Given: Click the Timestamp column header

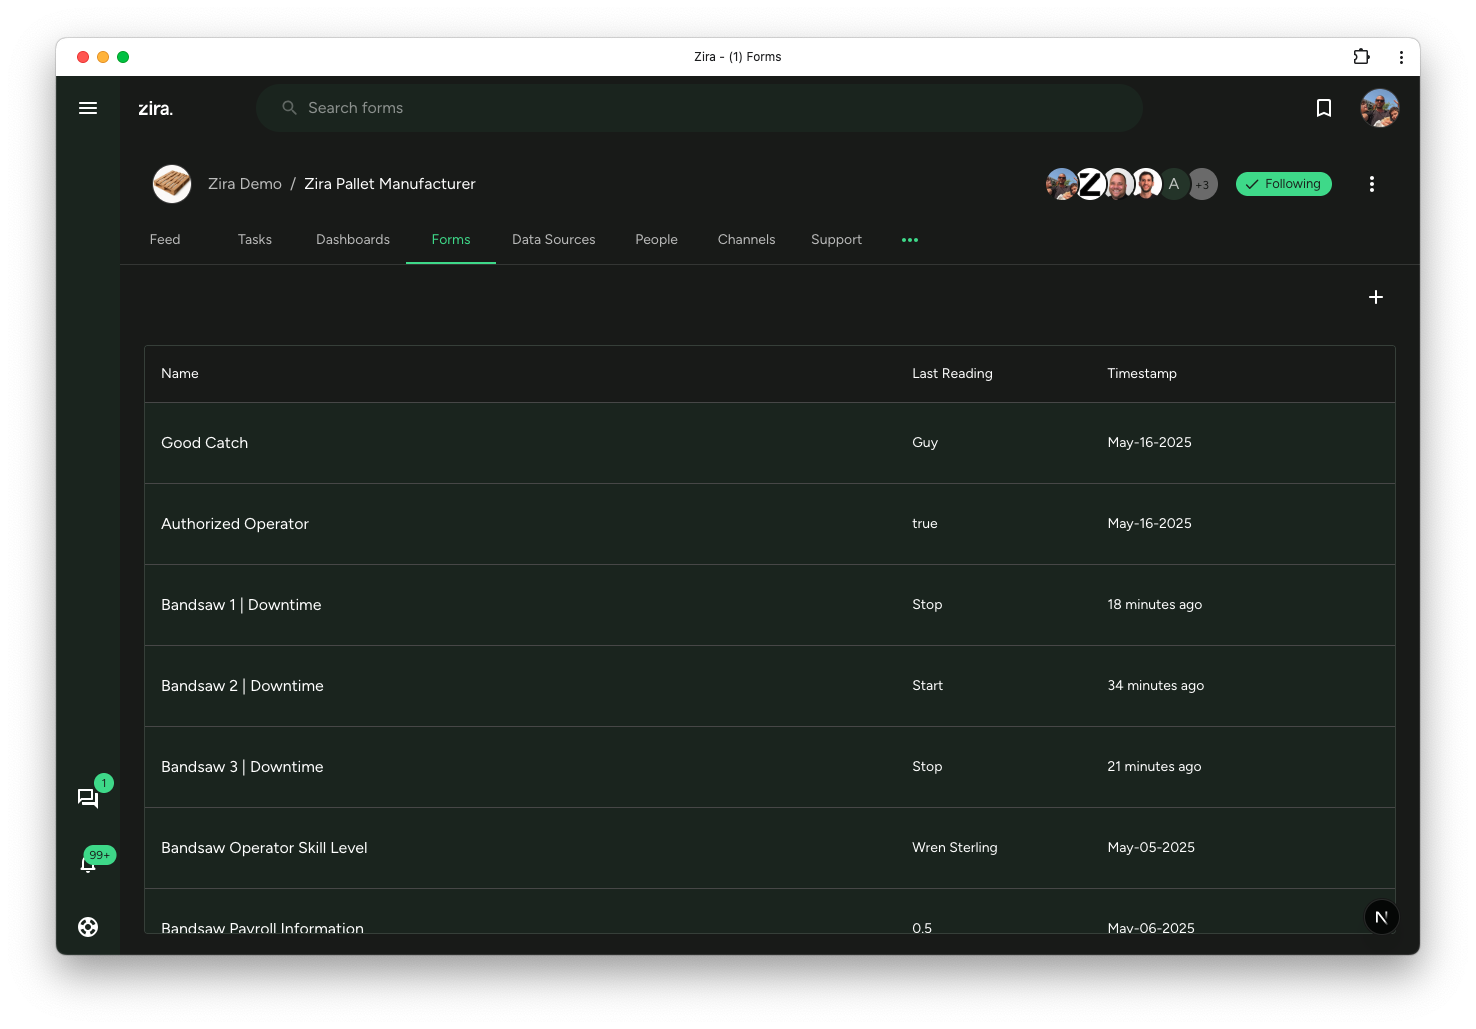Looking at the screenshot, I should [1141, 373].
